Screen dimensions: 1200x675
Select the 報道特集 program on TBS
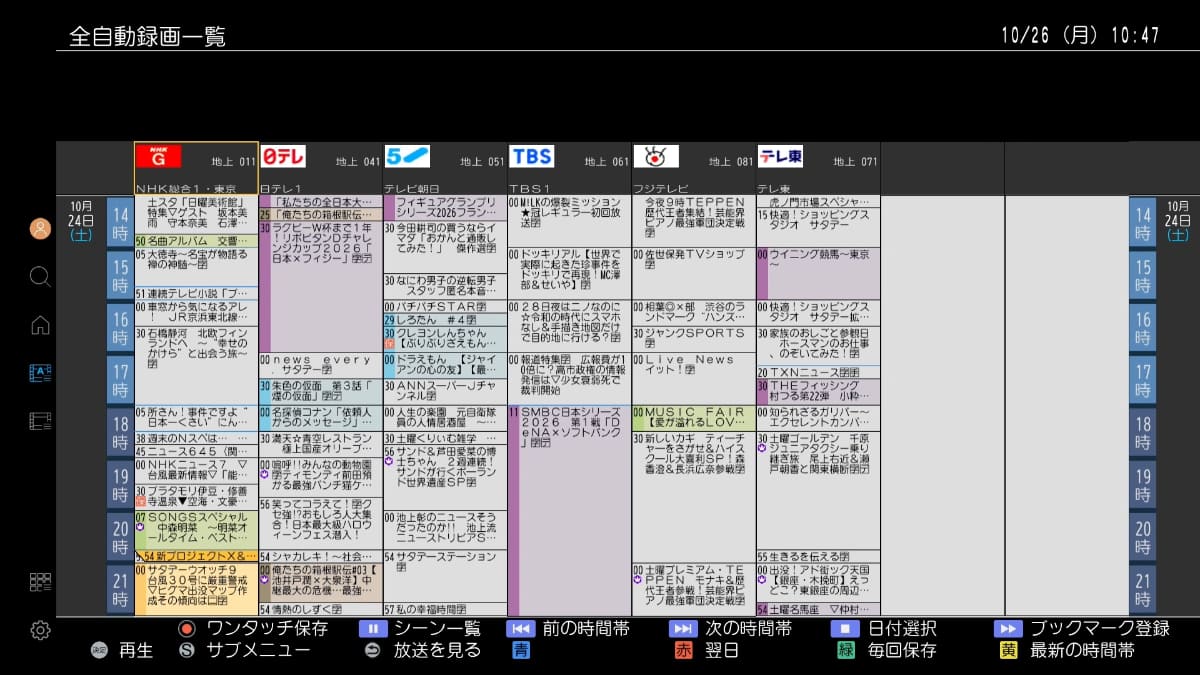pyautogui.click(x=569, y=378)
